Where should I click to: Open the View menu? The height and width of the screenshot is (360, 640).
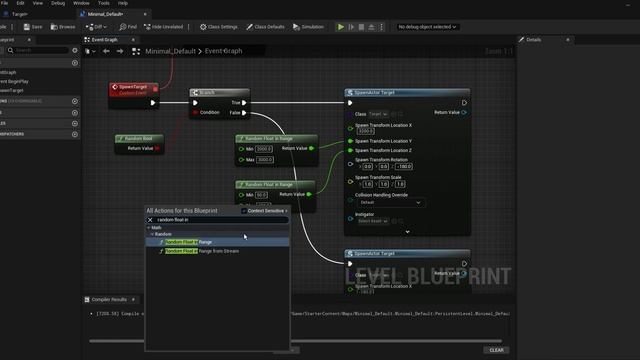38,3
